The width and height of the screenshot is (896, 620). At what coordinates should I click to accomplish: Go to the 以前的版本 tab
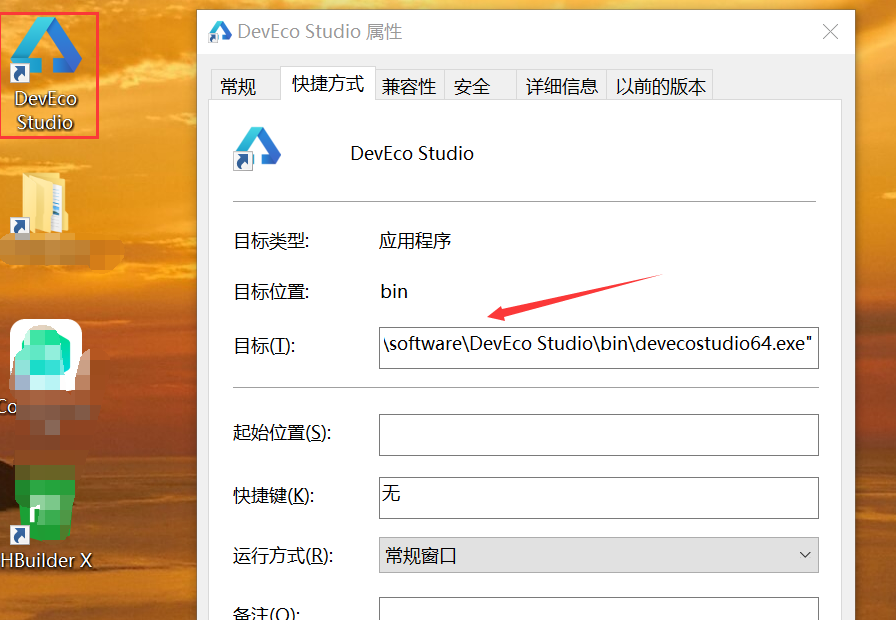click(x=661, y=87)
